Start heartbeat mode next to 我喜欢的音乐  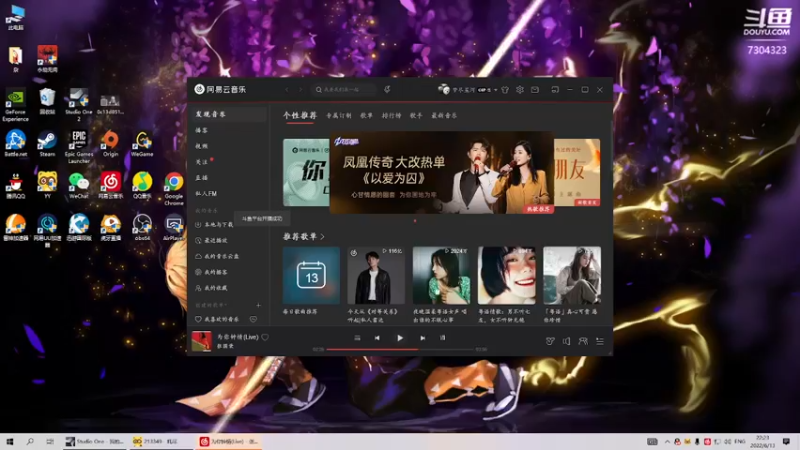tap(253, 319)
